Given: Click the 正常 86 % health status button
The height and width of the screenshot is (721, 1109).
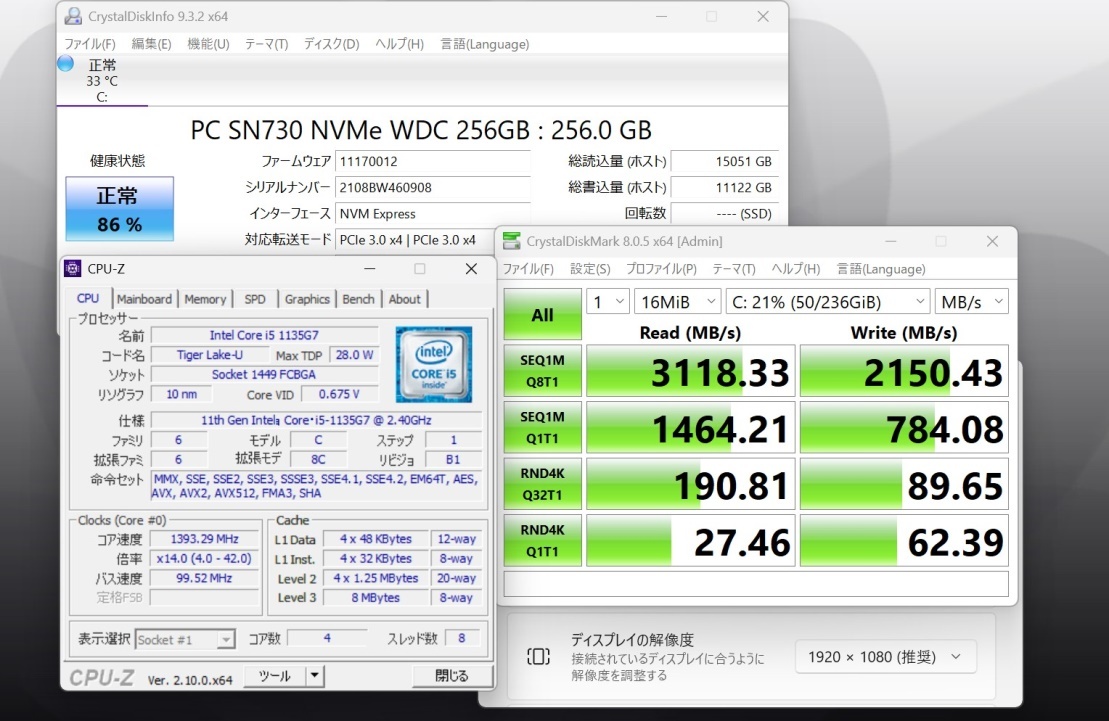Looking at the screenshot, I should (x=120, y=209).
